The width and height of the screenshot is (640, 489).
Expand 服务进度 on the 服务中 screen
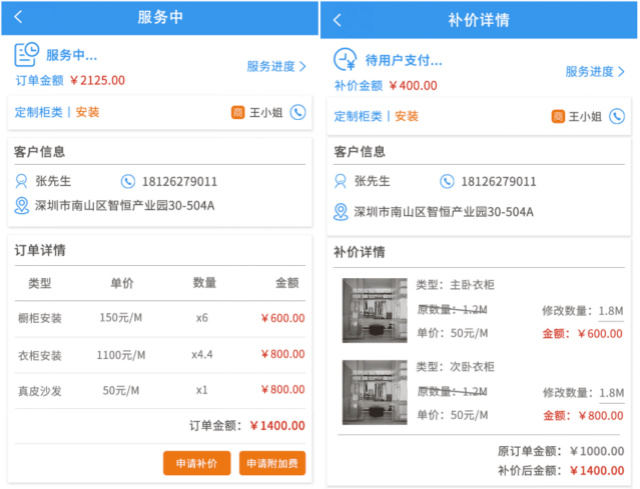click(x=276, y=66)
